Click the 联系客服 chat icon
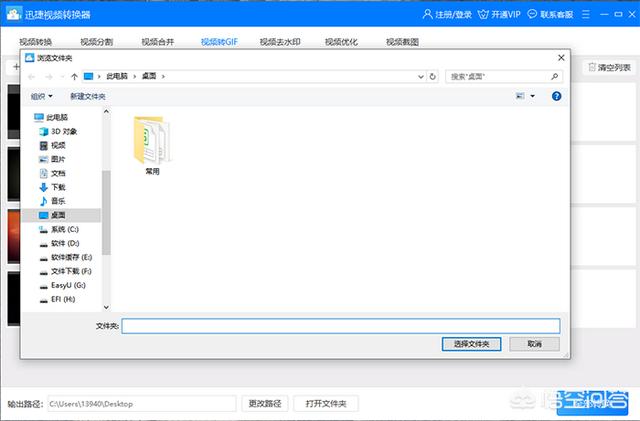Image resolution: width=640 pixels, height=421 pixels. 532,14
